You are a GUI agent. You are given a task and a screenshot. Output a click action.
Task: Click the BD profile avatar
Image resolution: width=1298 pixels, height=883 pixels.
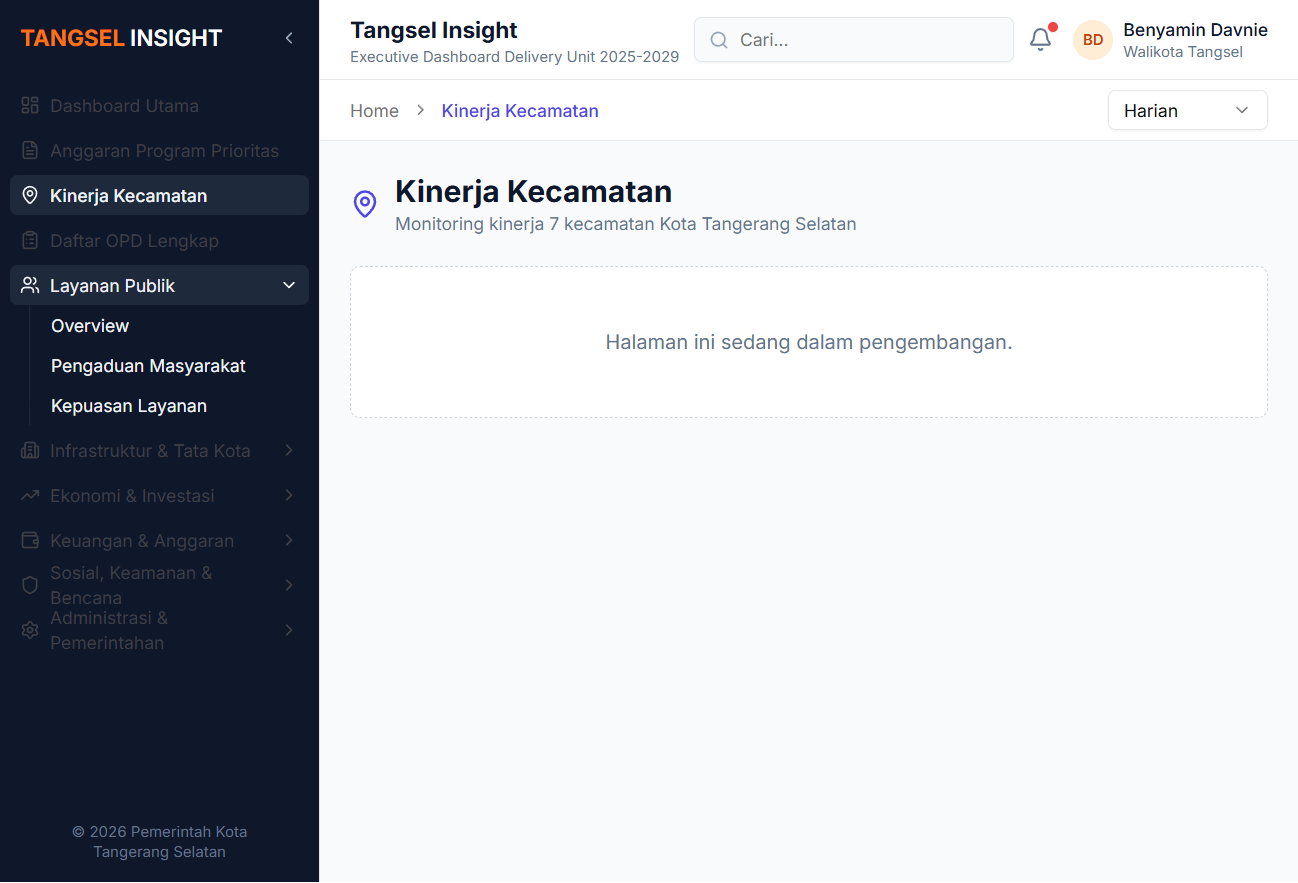pyautogui.click(x=1092, y=39)
